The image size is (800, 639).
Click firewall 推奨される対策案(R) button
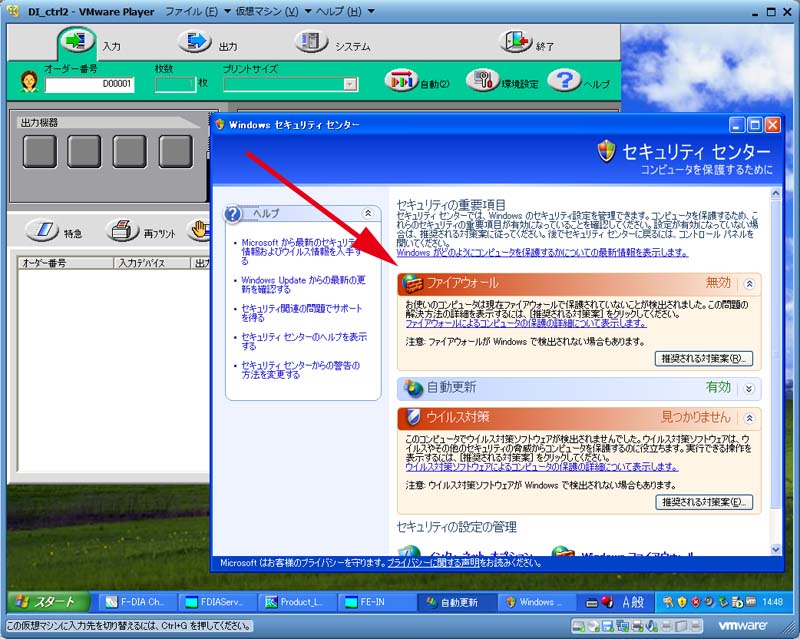(704, 359)
